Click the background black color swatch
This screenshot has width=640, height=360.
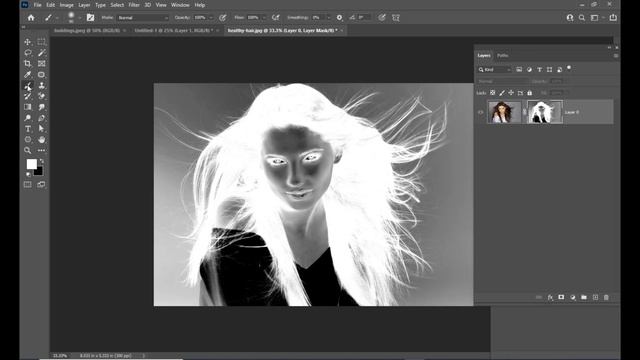pos(38,171)
